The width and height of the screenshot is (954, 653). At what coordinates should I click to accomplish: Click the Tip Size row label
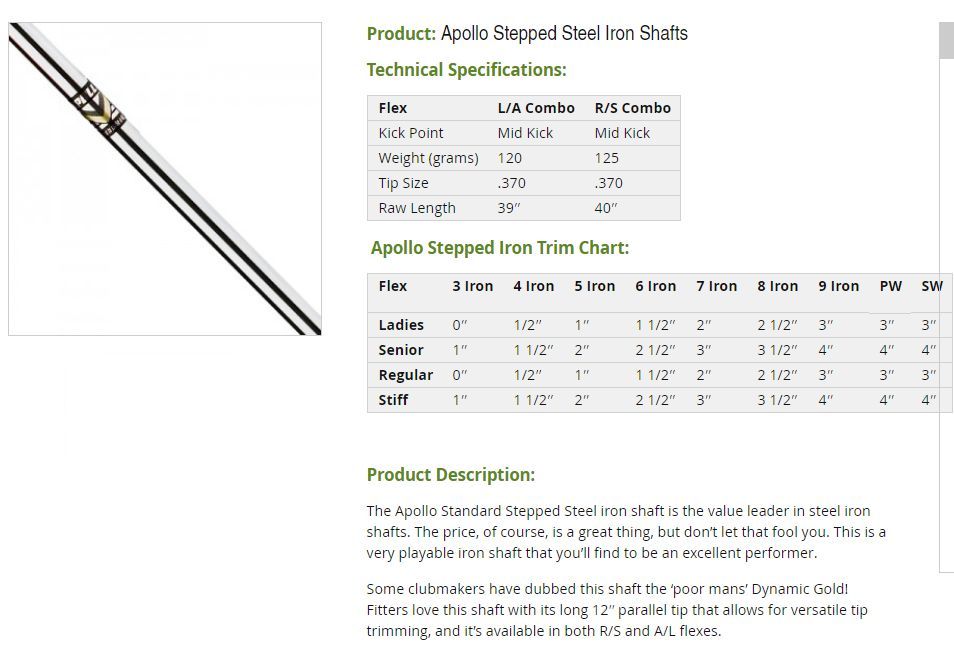pos(403,183)
